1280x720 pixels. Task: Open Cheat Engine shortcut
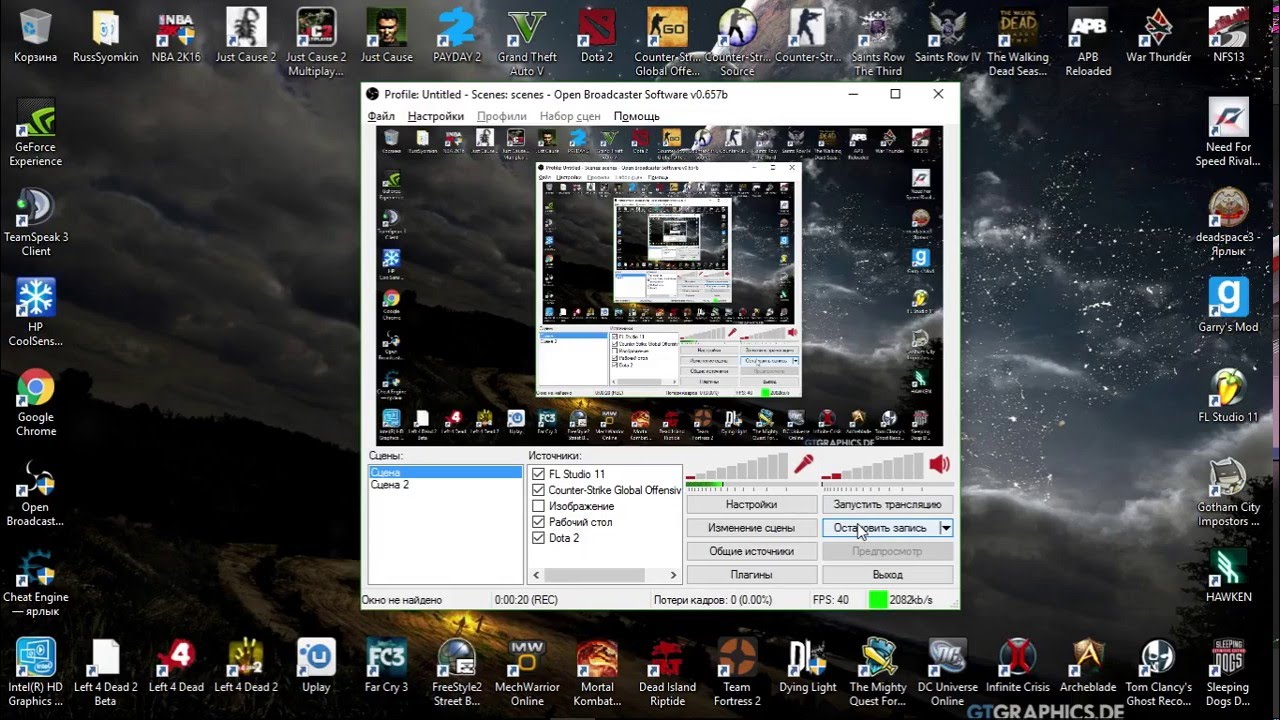click(36, 583)
